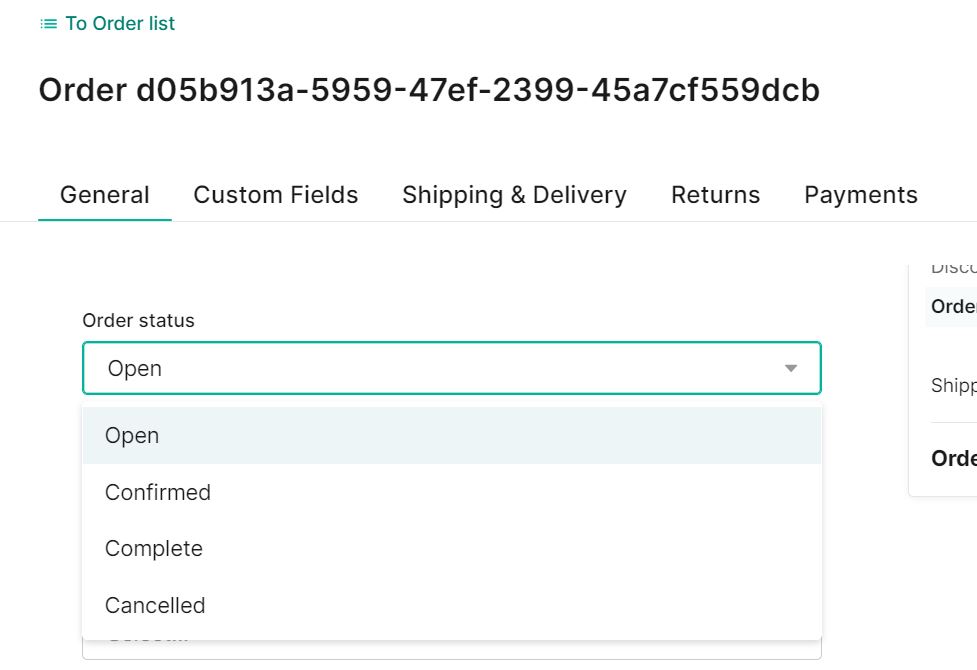Click the Order status select field
The image size is (977, 670).
452,368
